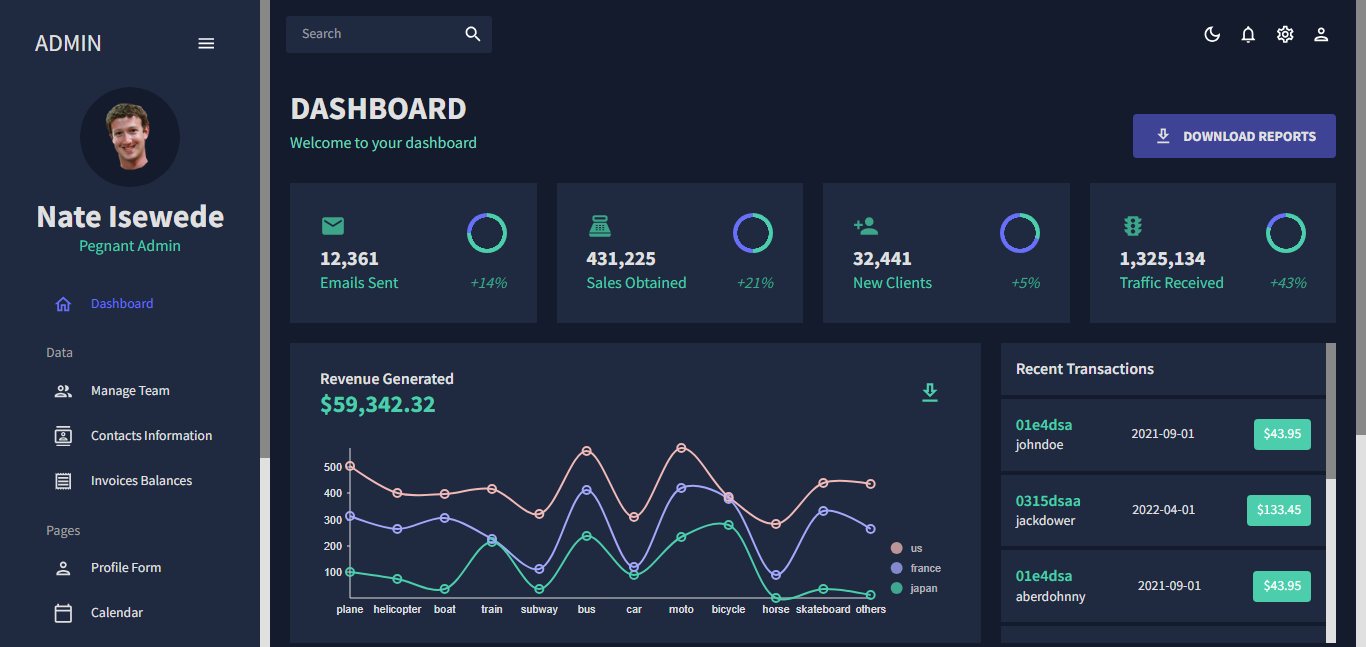Image resolution: width=1366 pixels, height=647 pixels.
Task: Toggle dark mode with the moon icon
Action: point(1212,35)
